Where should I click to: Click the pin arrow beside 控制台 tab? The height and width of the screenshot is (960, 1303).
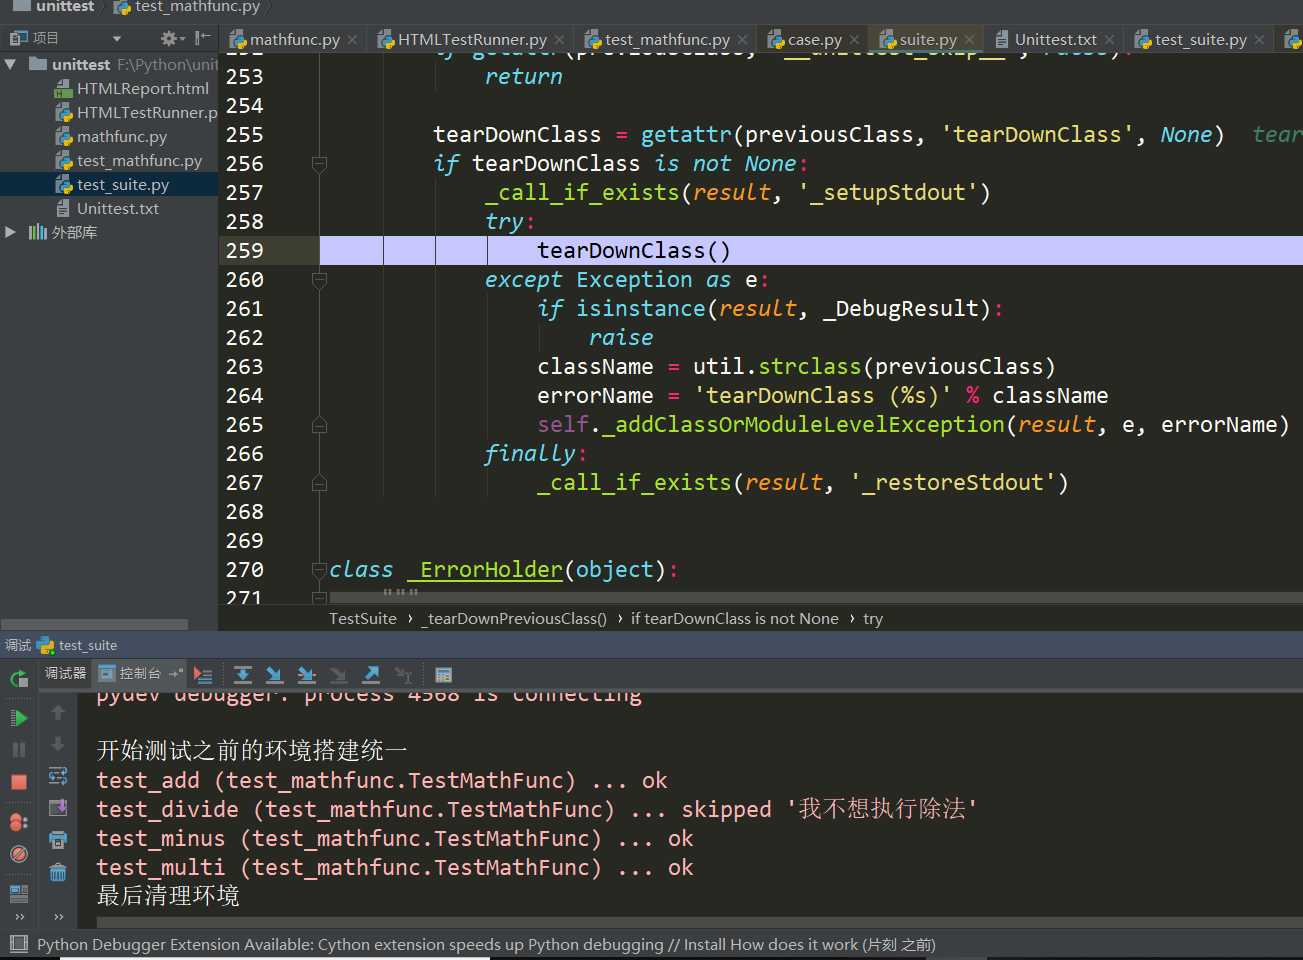[x=176, y=674]
